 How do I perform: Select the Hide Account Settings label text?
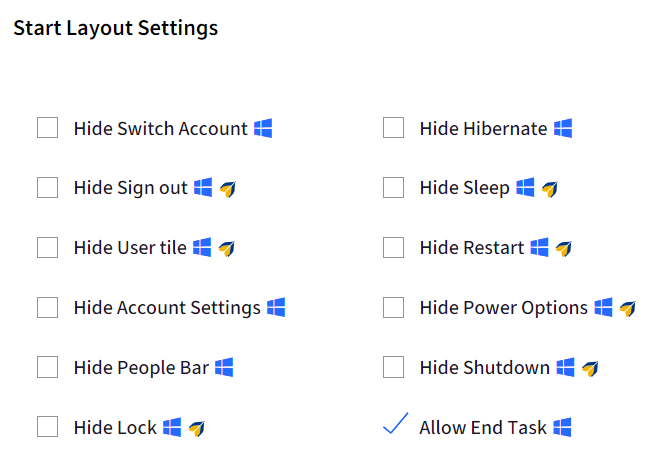[x=167, y=308]
